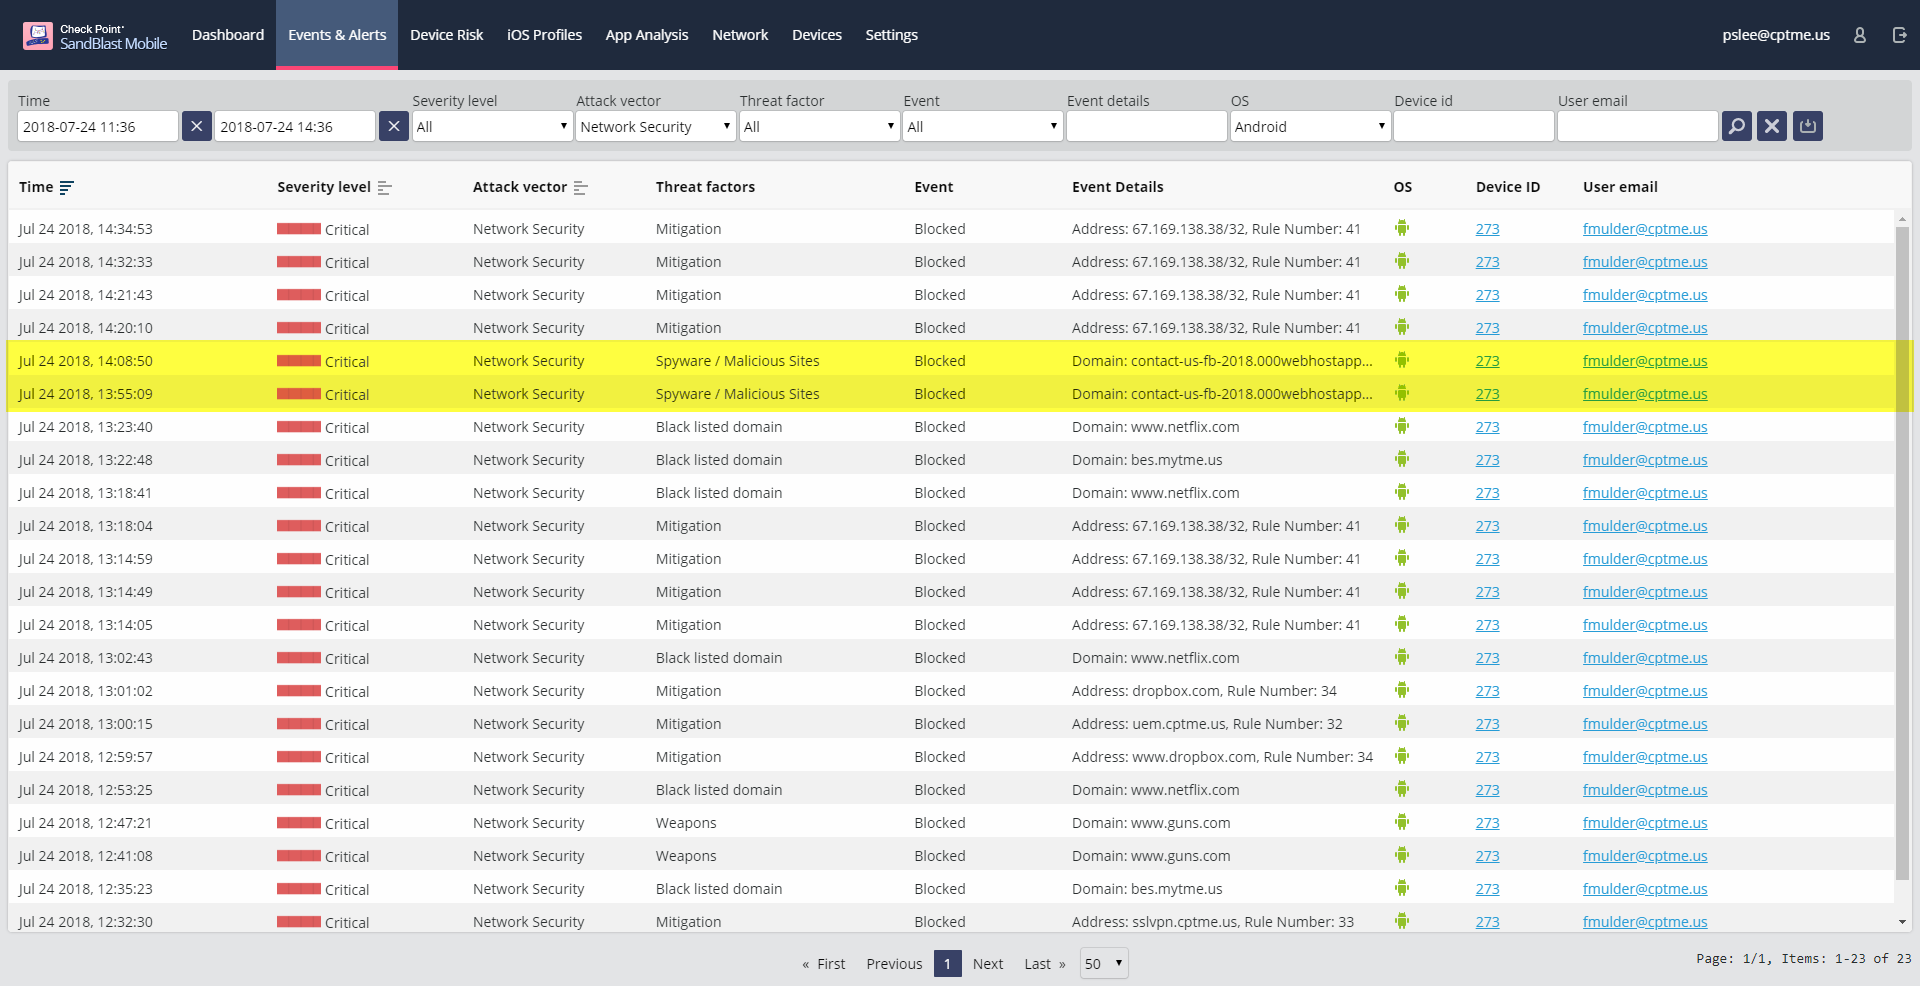Open items per page dropdown showing 50
Image resolution: width=1920 pixels, height=986 pixels.
1104,963
